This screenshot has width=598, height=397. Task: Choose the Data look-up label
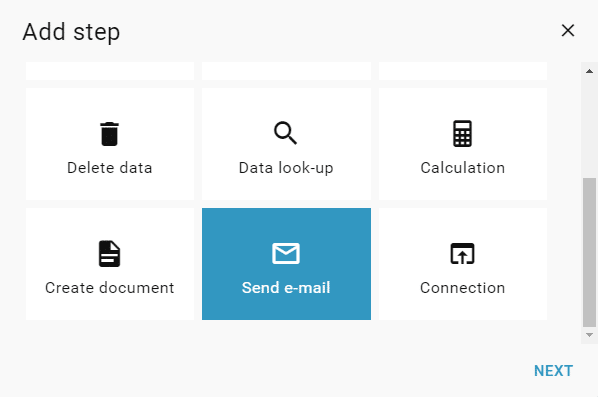pyautogui.click(x=286, y=168)
